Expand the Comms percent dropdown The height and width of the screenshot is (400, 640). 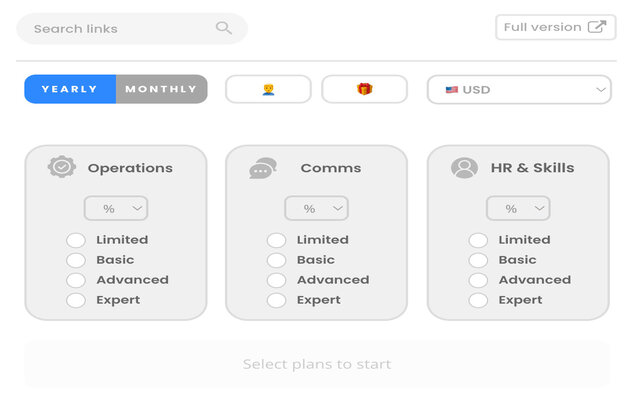(317, 208)
